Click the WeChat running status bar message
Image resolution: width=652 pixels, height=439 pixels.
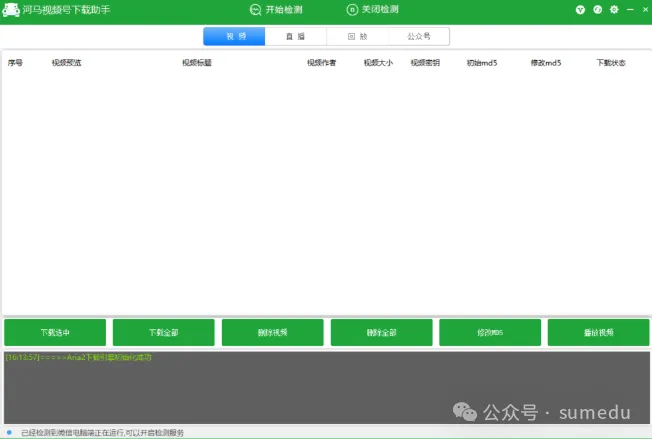click(x=102, y=433)
